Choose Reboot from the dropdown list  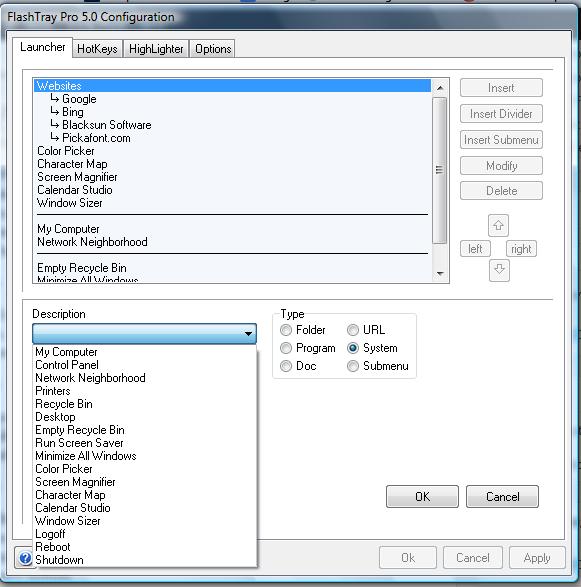coord(145,547)
